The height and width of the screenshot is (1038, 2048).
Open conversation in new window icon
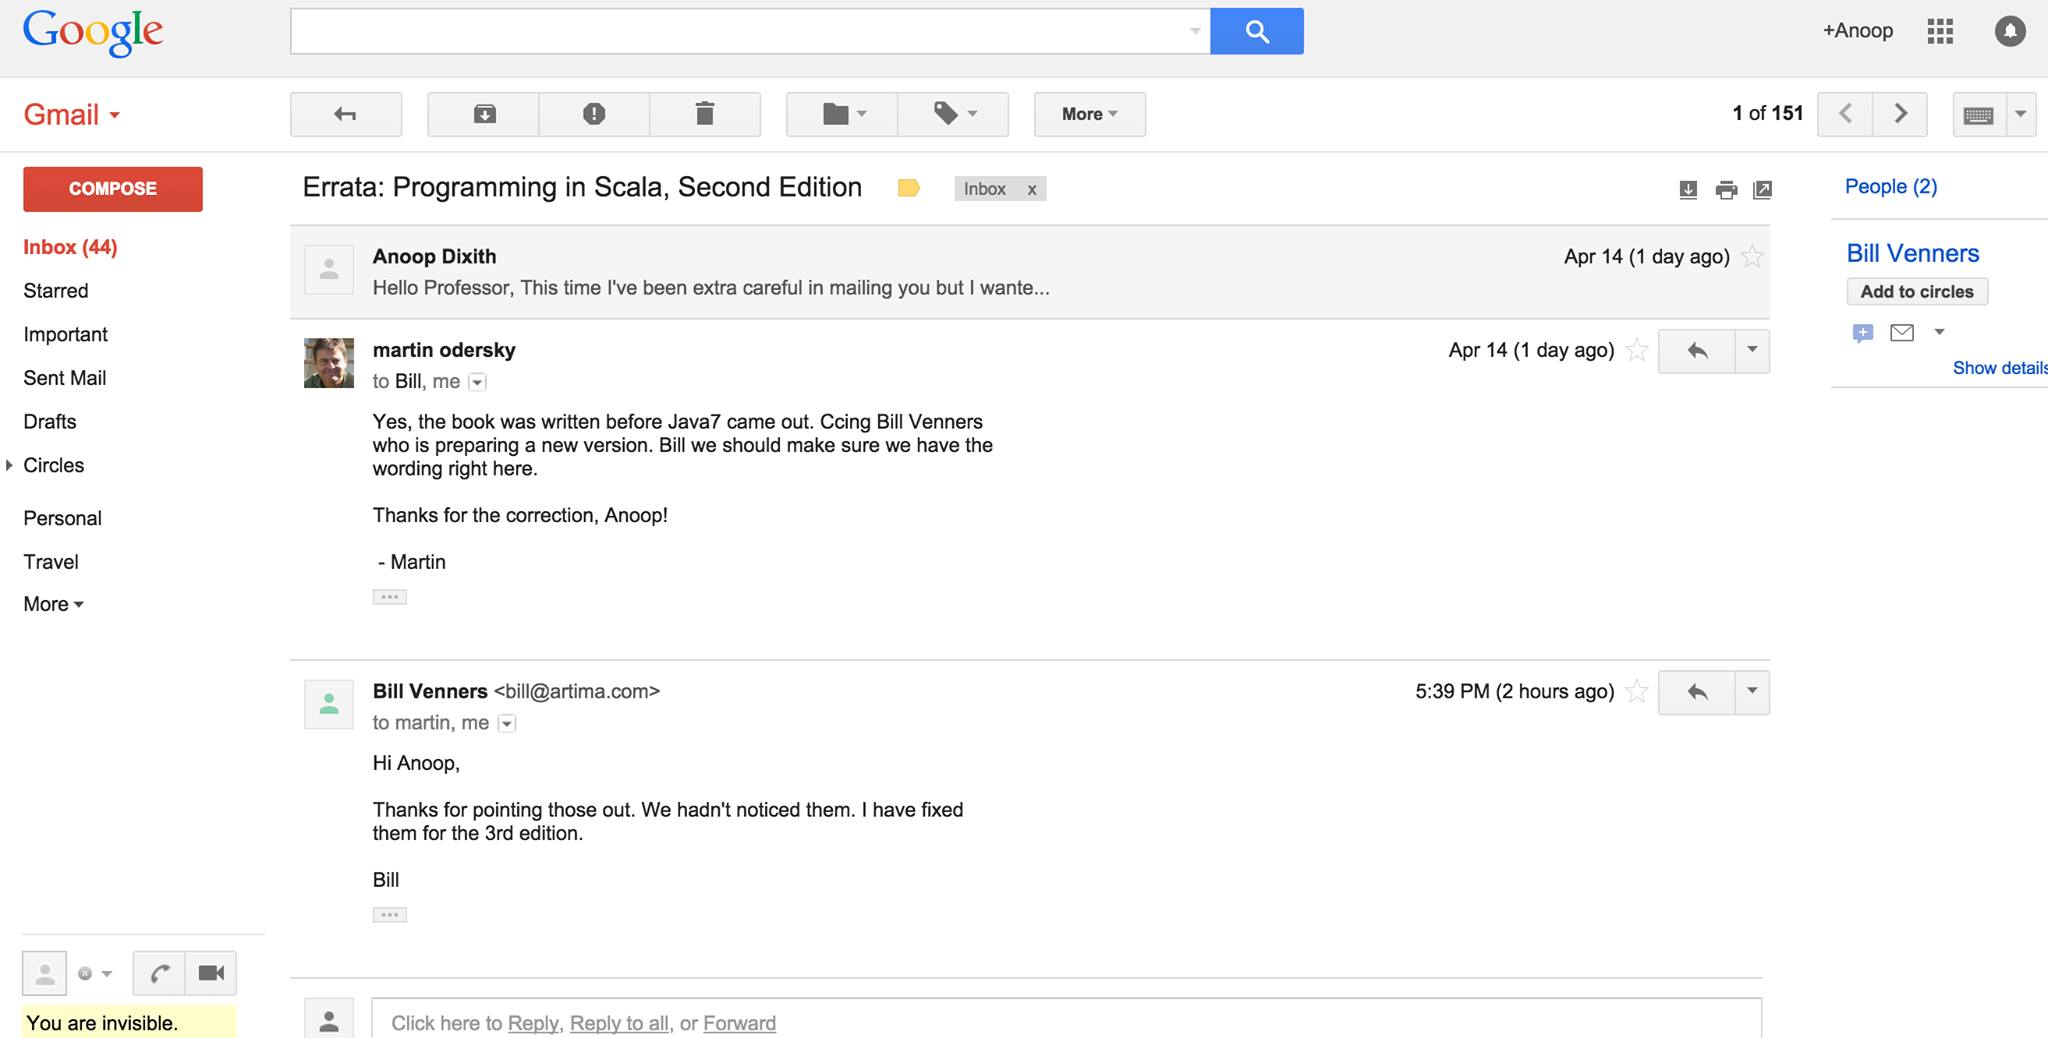point(1763,190)
